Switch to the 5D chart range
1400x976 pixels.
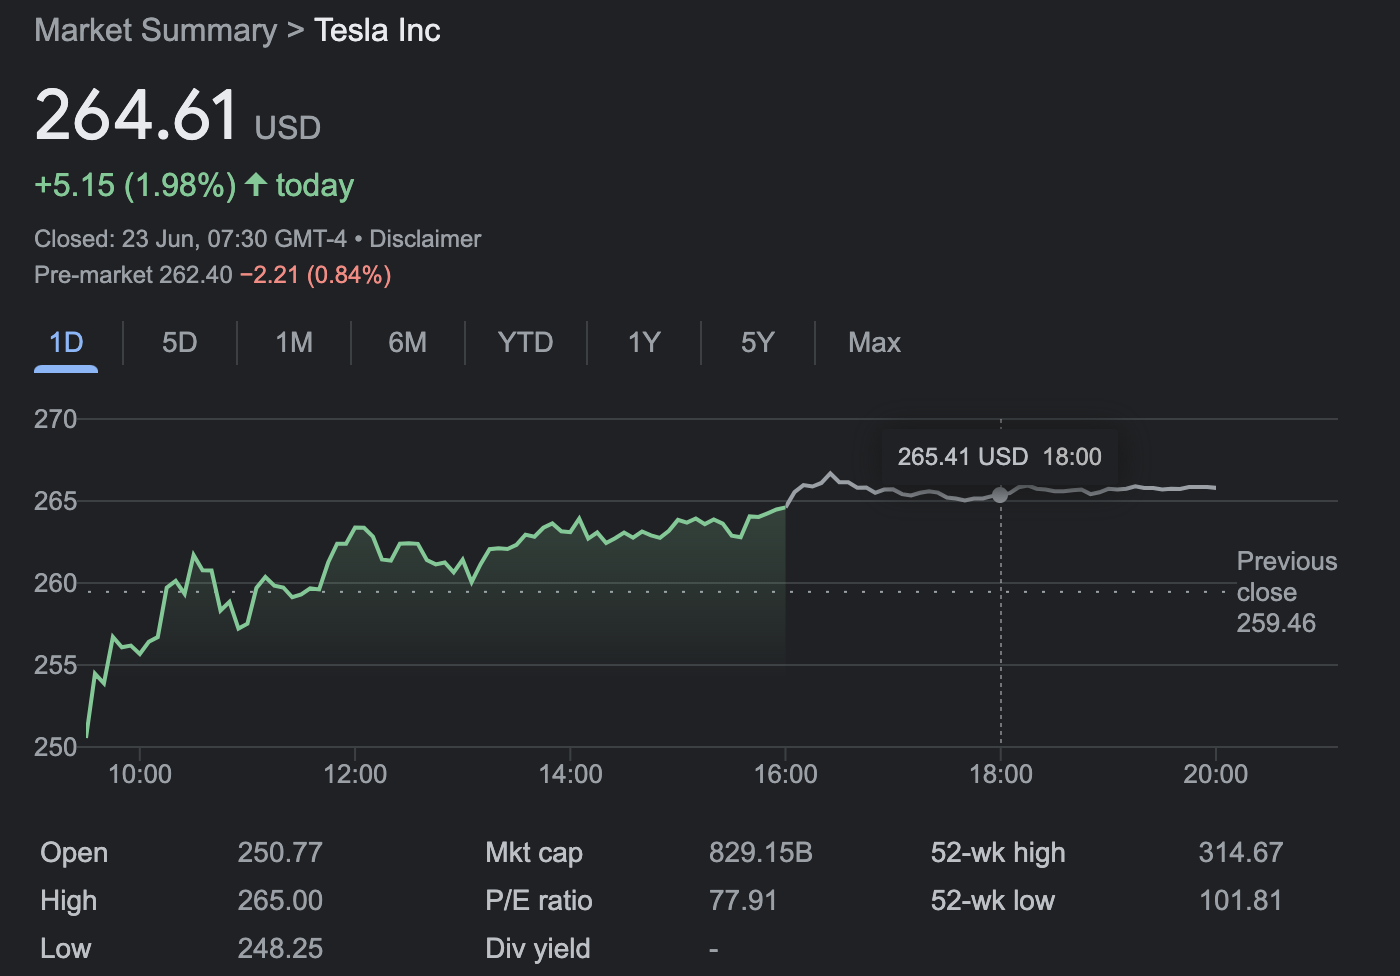[x=180, y=343]
